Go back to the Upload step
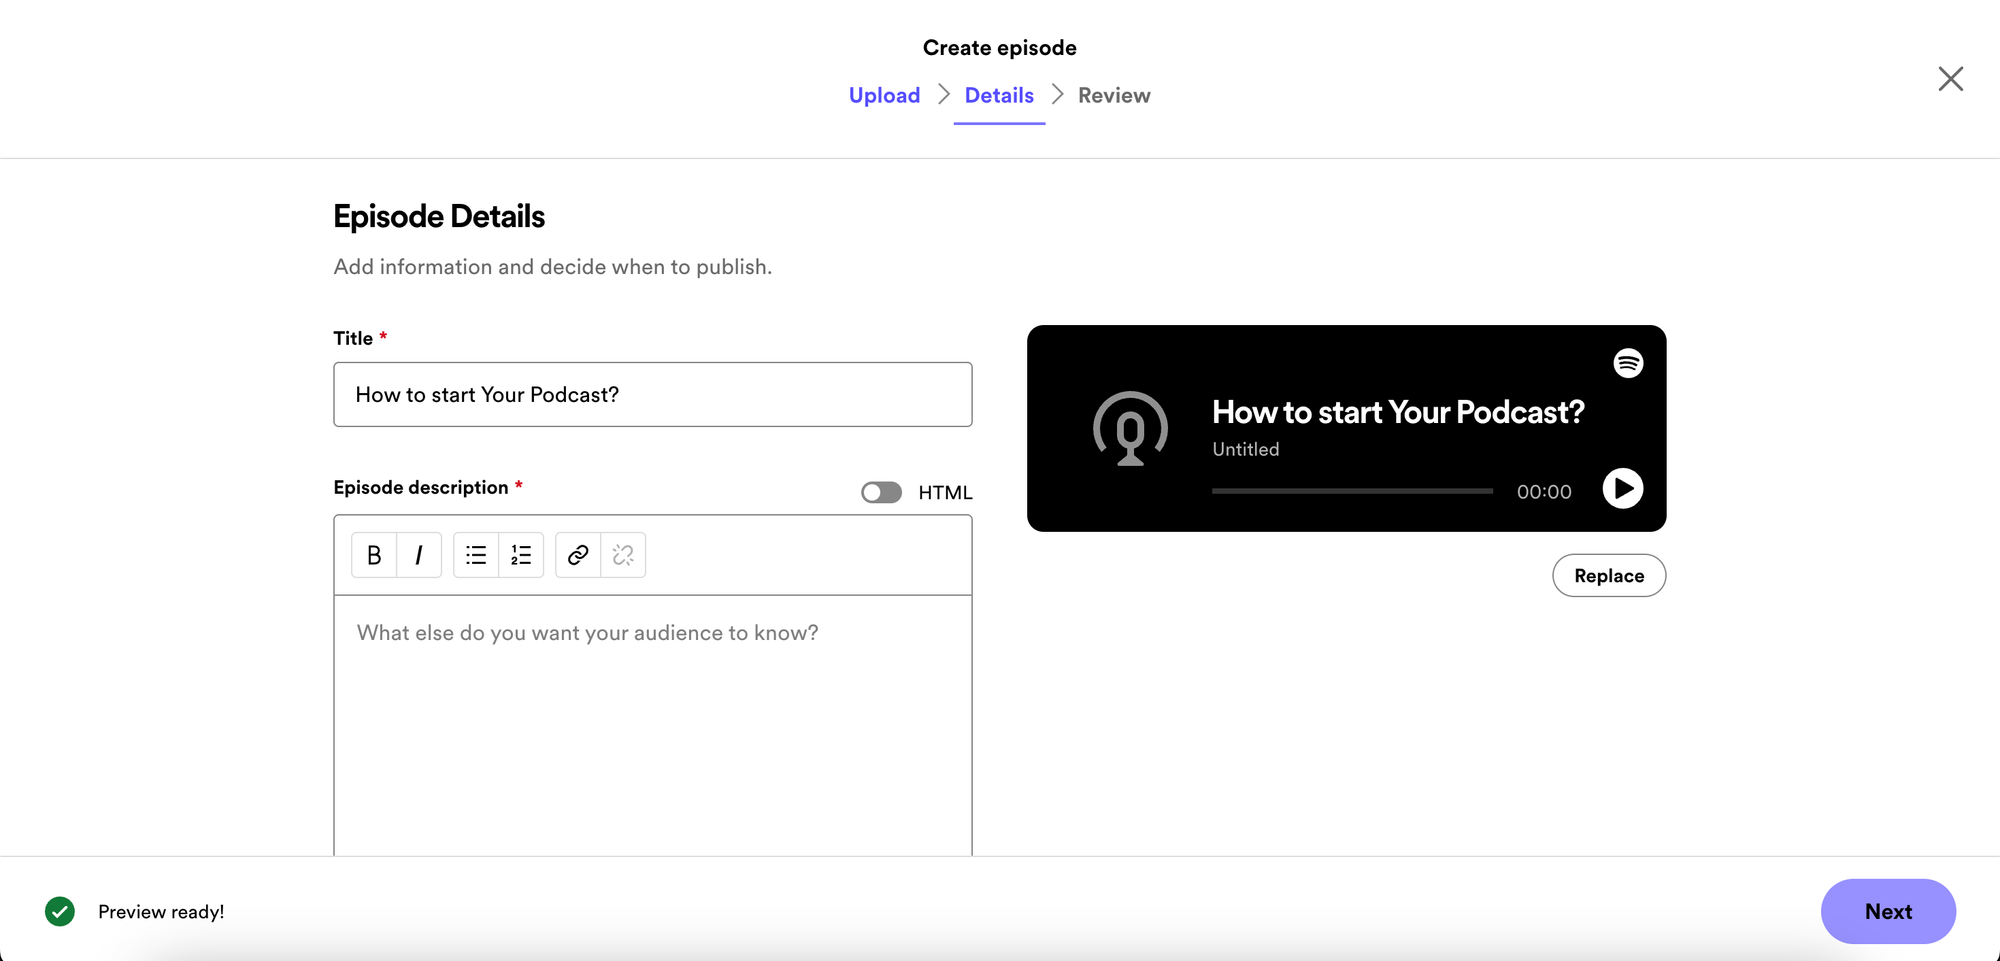2000x961 pixels. tap(884, 95)
